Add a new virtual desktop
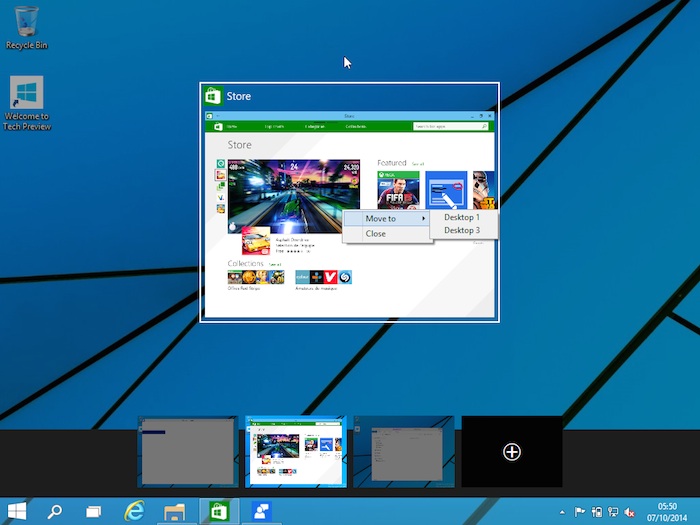The image size is (700, 525). 511,452
